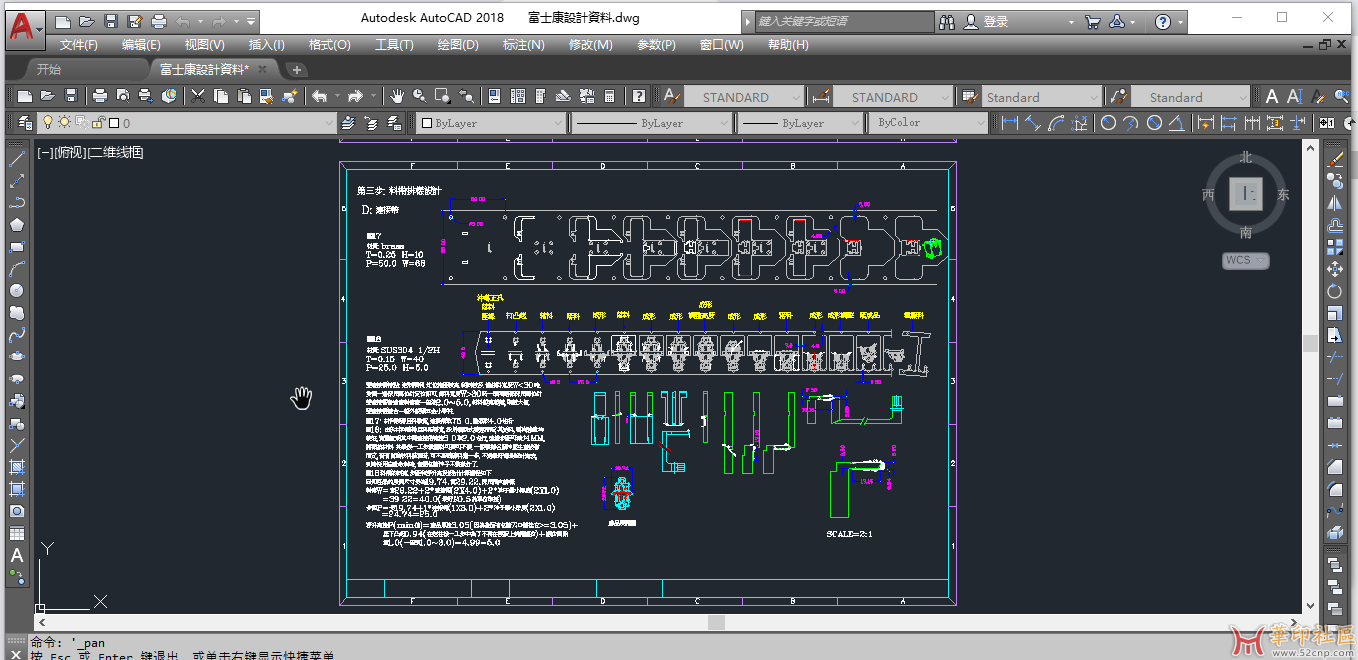The width and height of the screenshot is (1358, 660).
Task: Open the QuickCalc calculator icon
Action: pos(609,96)
